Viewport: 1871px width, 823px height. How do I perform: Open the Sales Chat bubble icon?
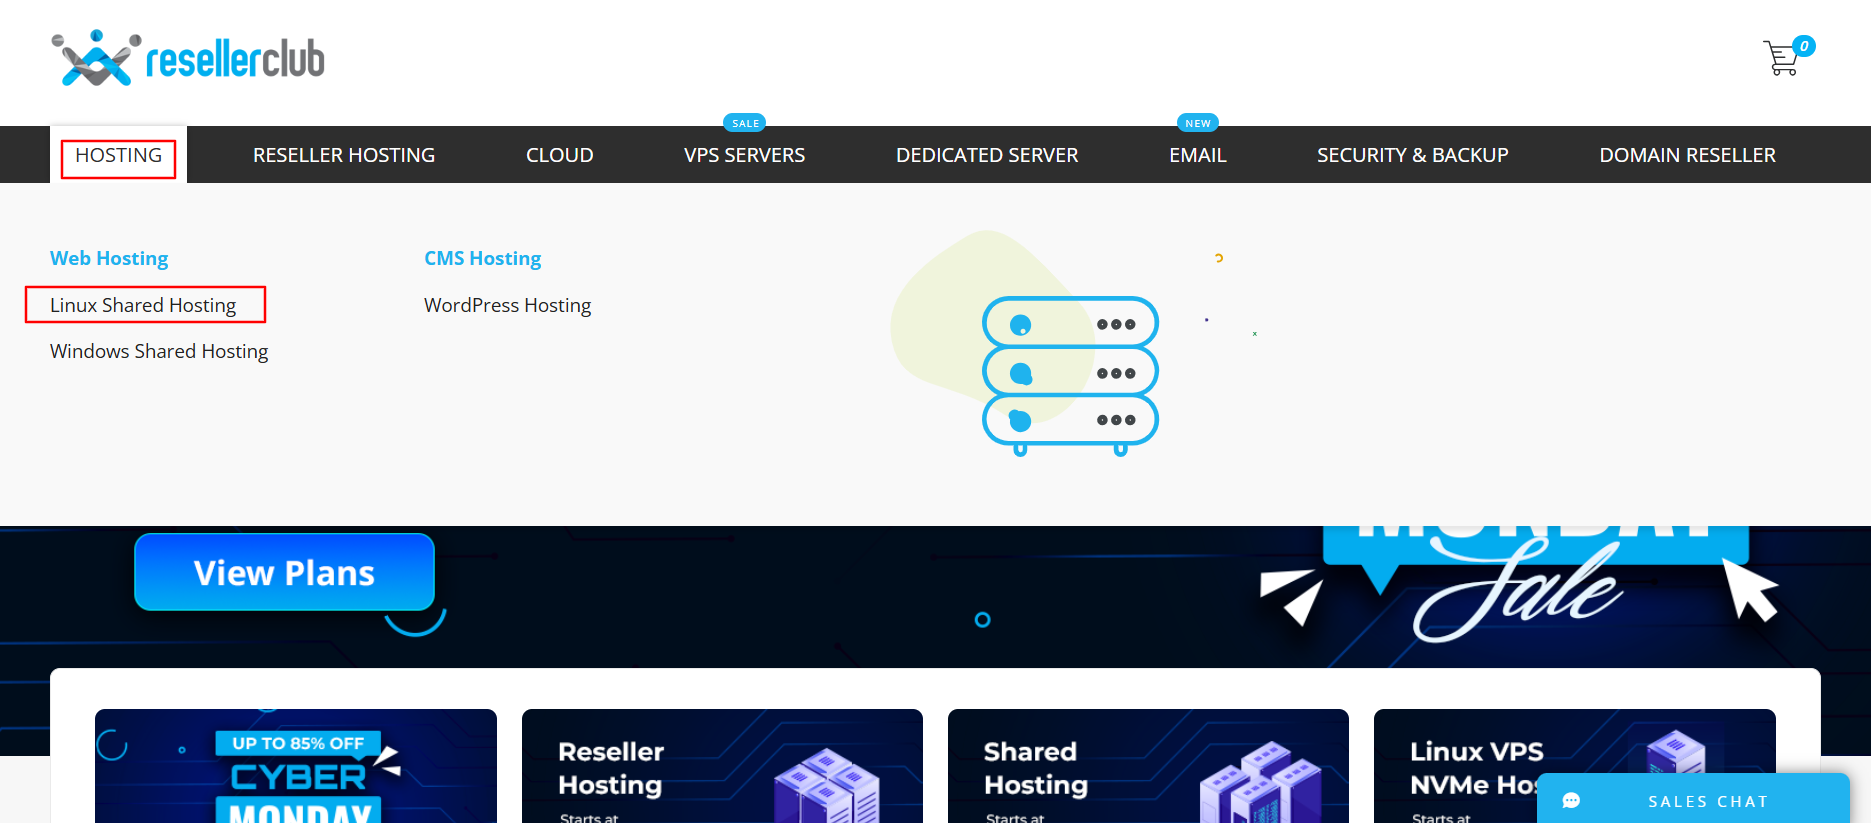[1571, 801]
